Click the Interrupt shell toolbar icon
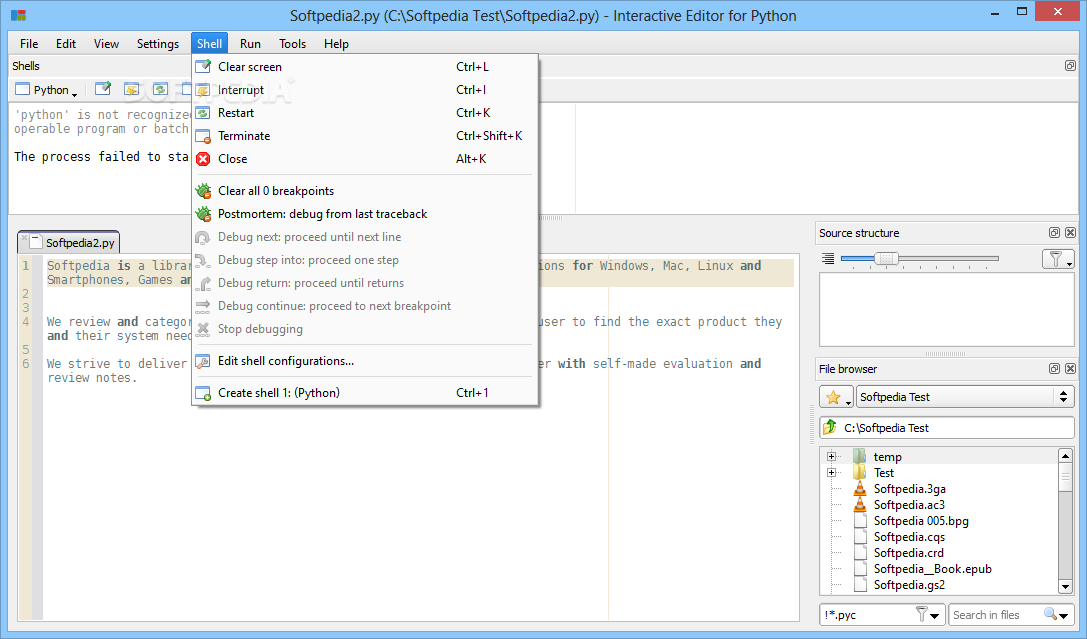This screenshot has height=639, width=1087. [132, 89]
